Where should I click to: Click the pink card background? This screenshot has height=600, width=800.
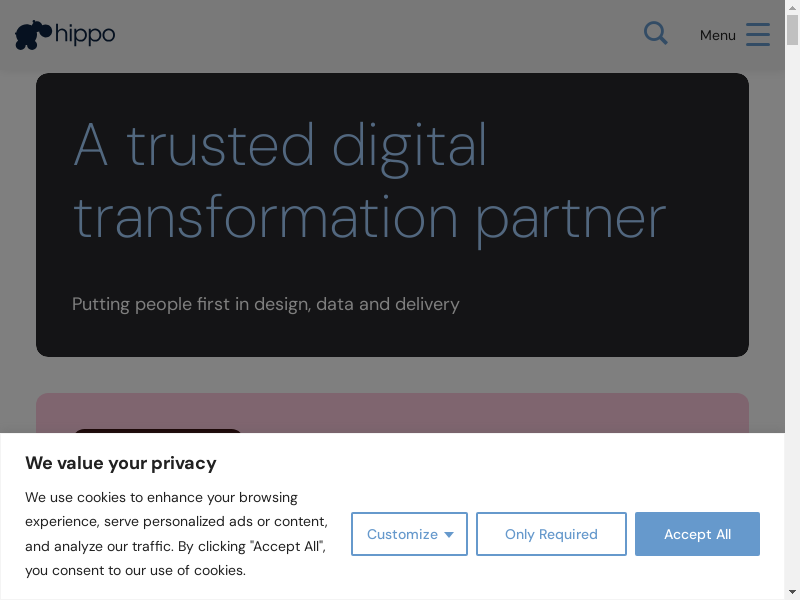[x=500, y=413]
